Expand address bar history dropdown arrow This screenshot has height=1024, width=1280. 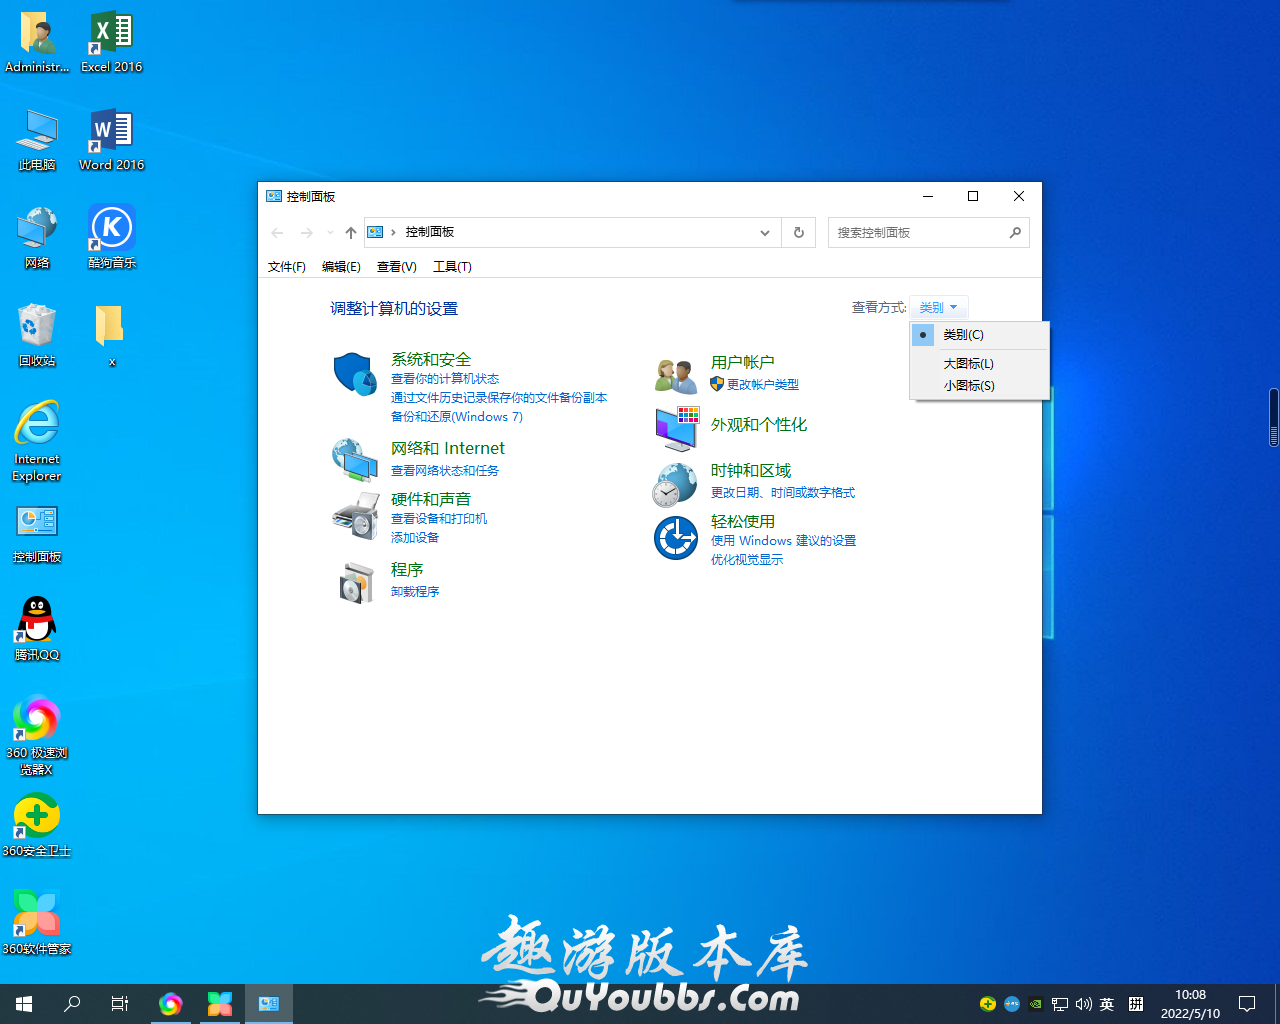765,232
